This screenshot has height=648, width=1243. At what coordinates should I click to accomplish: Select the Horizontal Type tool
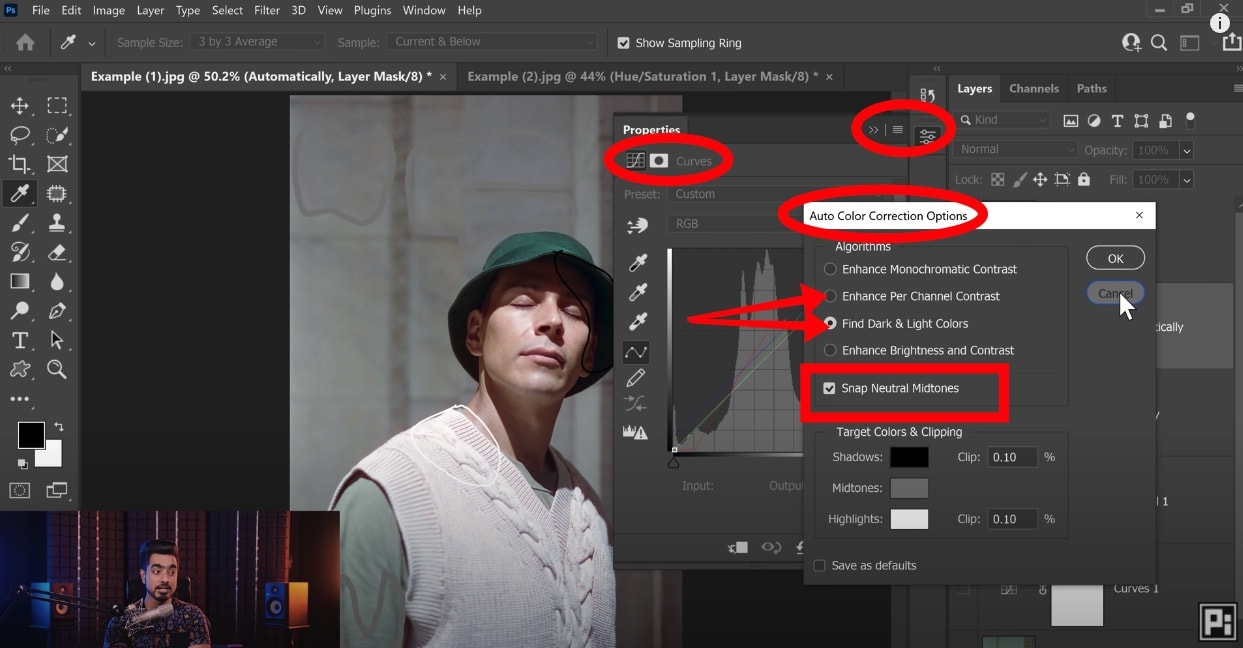[20, 340]
